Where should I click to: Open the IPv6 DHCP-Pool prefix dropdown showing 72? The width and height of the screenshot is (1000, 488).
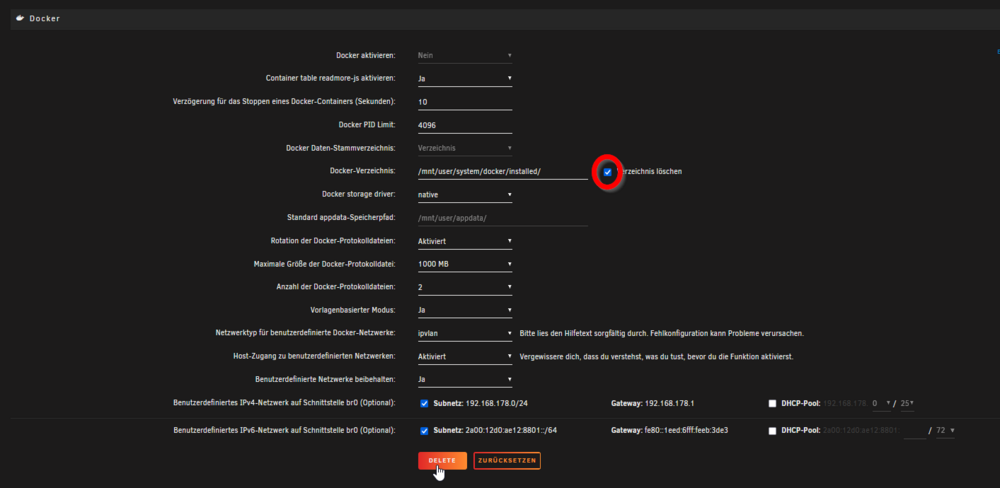(x=945, y=431)
